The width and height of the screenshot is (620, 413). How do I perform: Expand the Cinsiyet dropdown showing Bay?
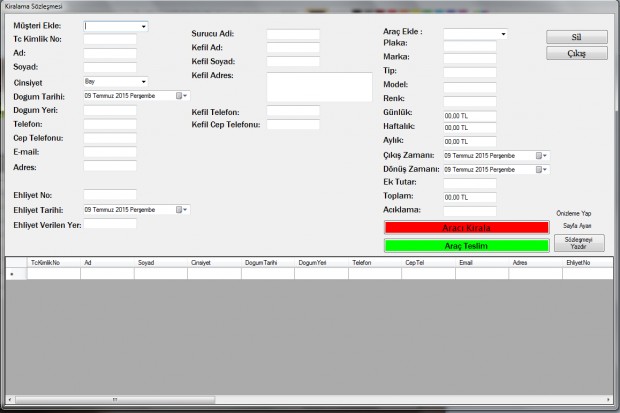click(144, 82)
